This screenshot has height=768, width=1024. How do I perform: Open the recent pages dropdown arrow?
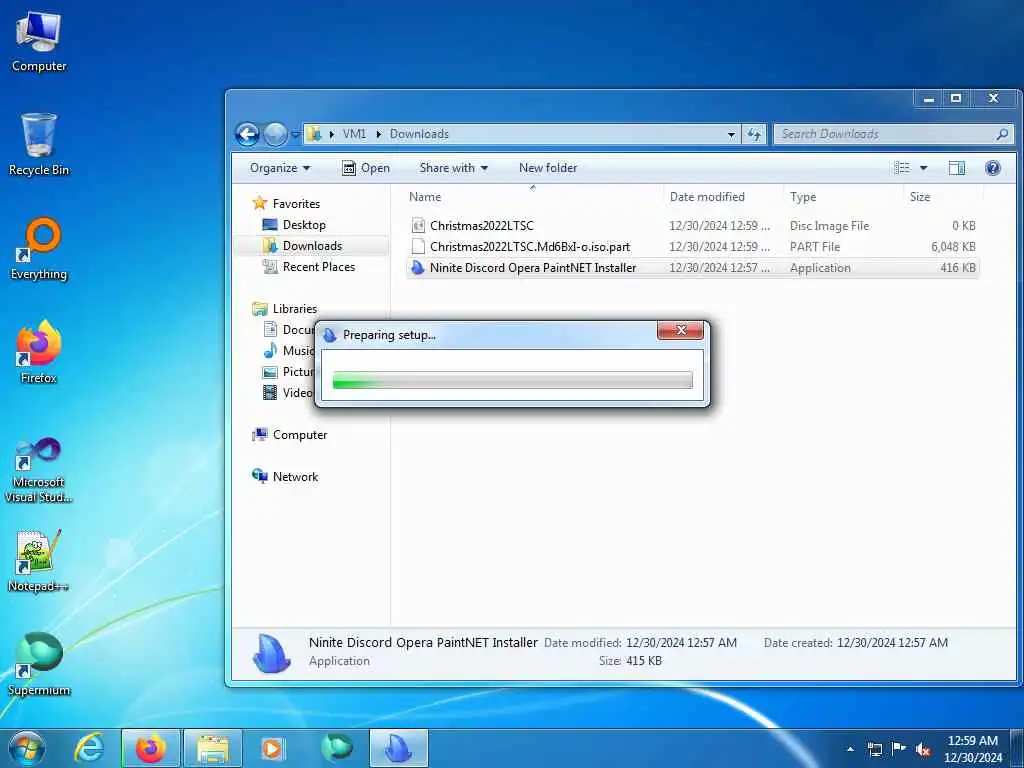(x=295, y=135)
